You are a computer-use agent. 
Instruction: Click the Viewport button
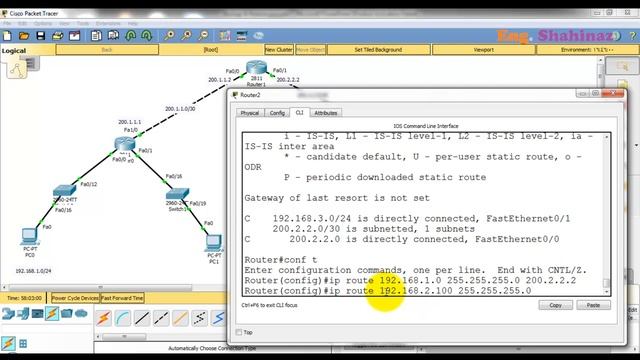coord(484,50)
